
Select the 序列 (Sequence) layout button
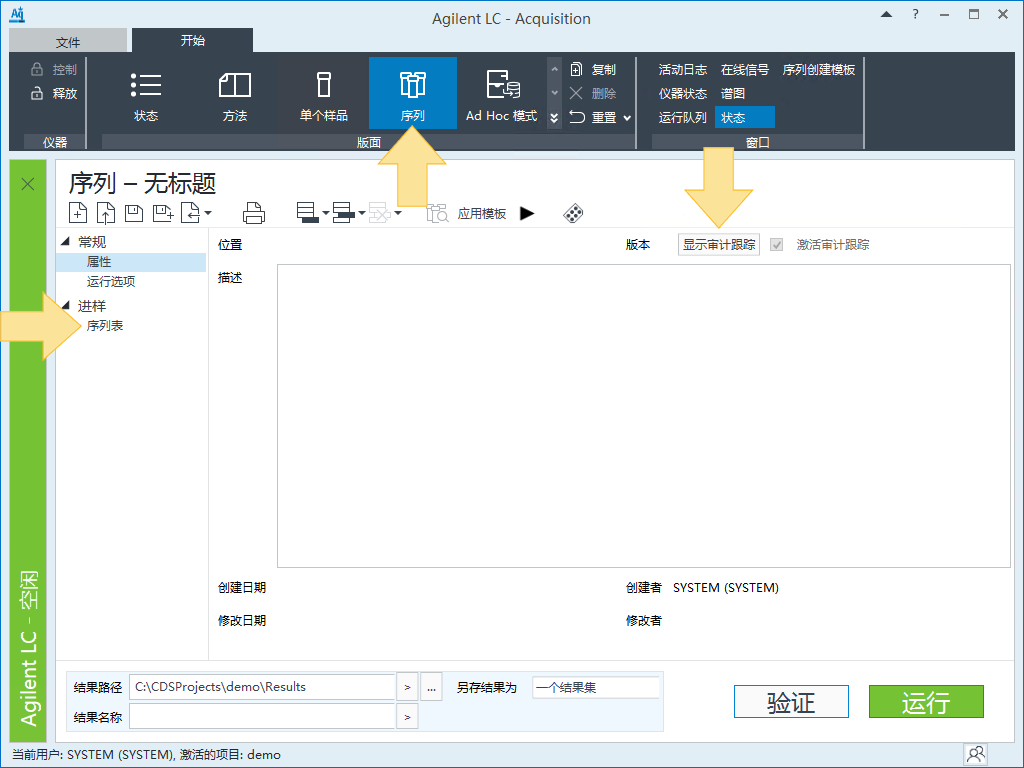pos(412,93)
